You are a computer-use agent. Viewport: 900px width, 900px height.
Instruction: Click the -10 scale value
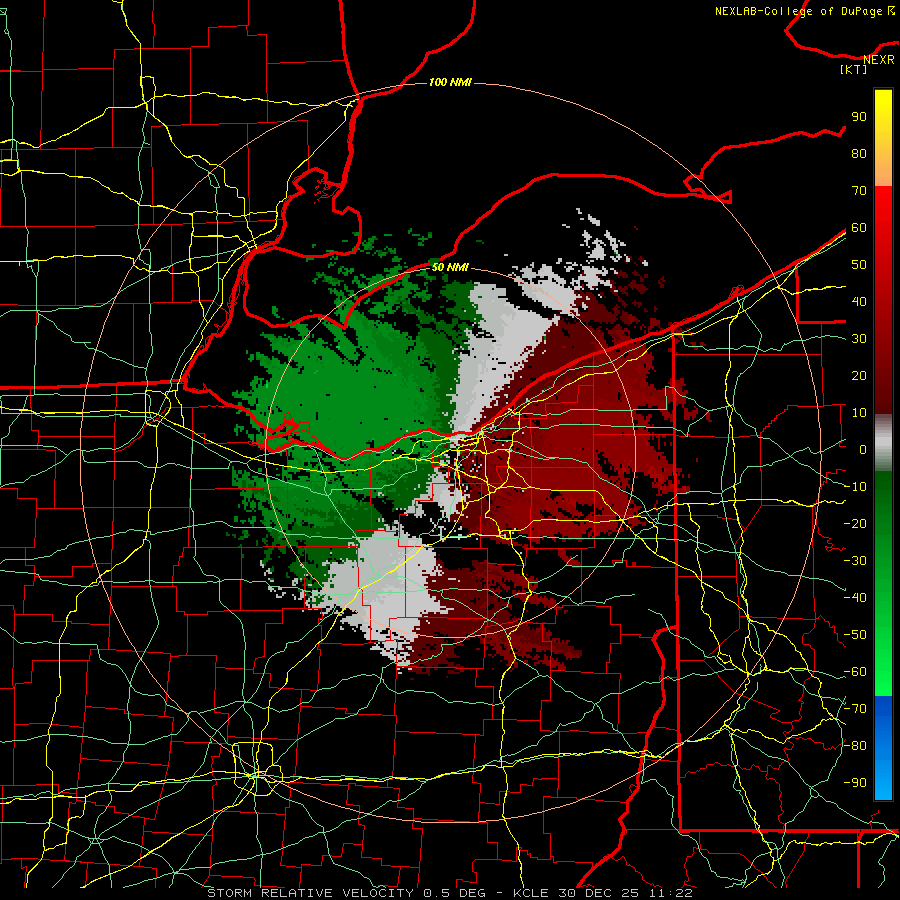tap(855, 487)
